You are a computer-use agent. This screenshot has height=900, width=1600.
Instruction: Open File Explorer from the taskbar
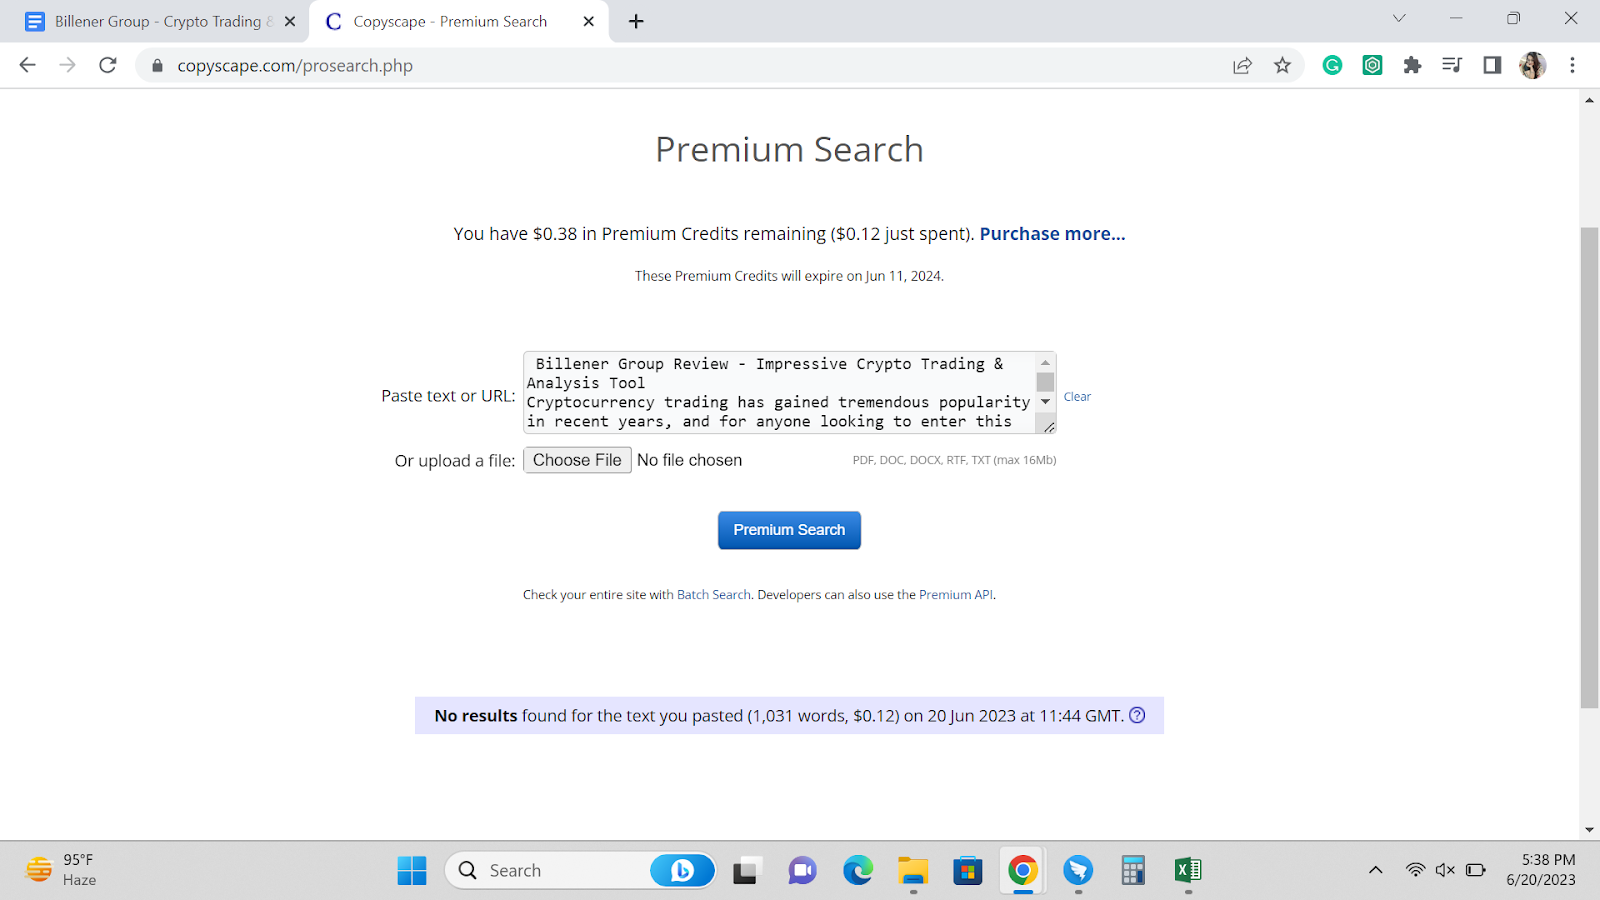point(912,871)
